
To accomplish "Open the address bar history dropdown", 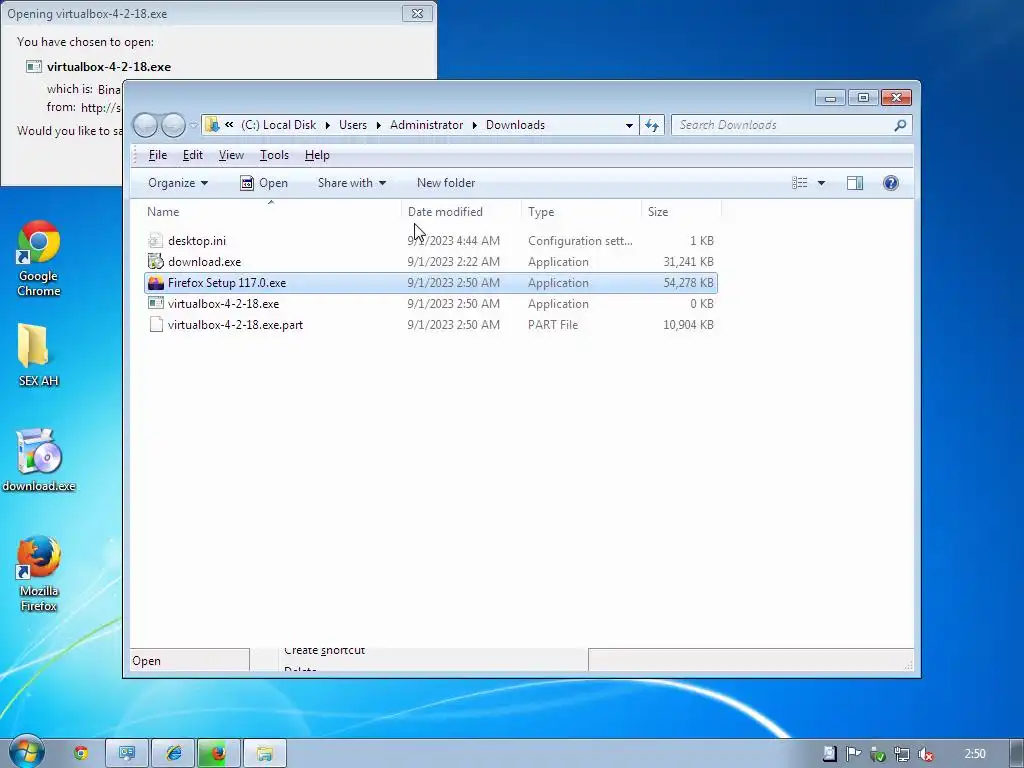I will (x=629, y=125).
